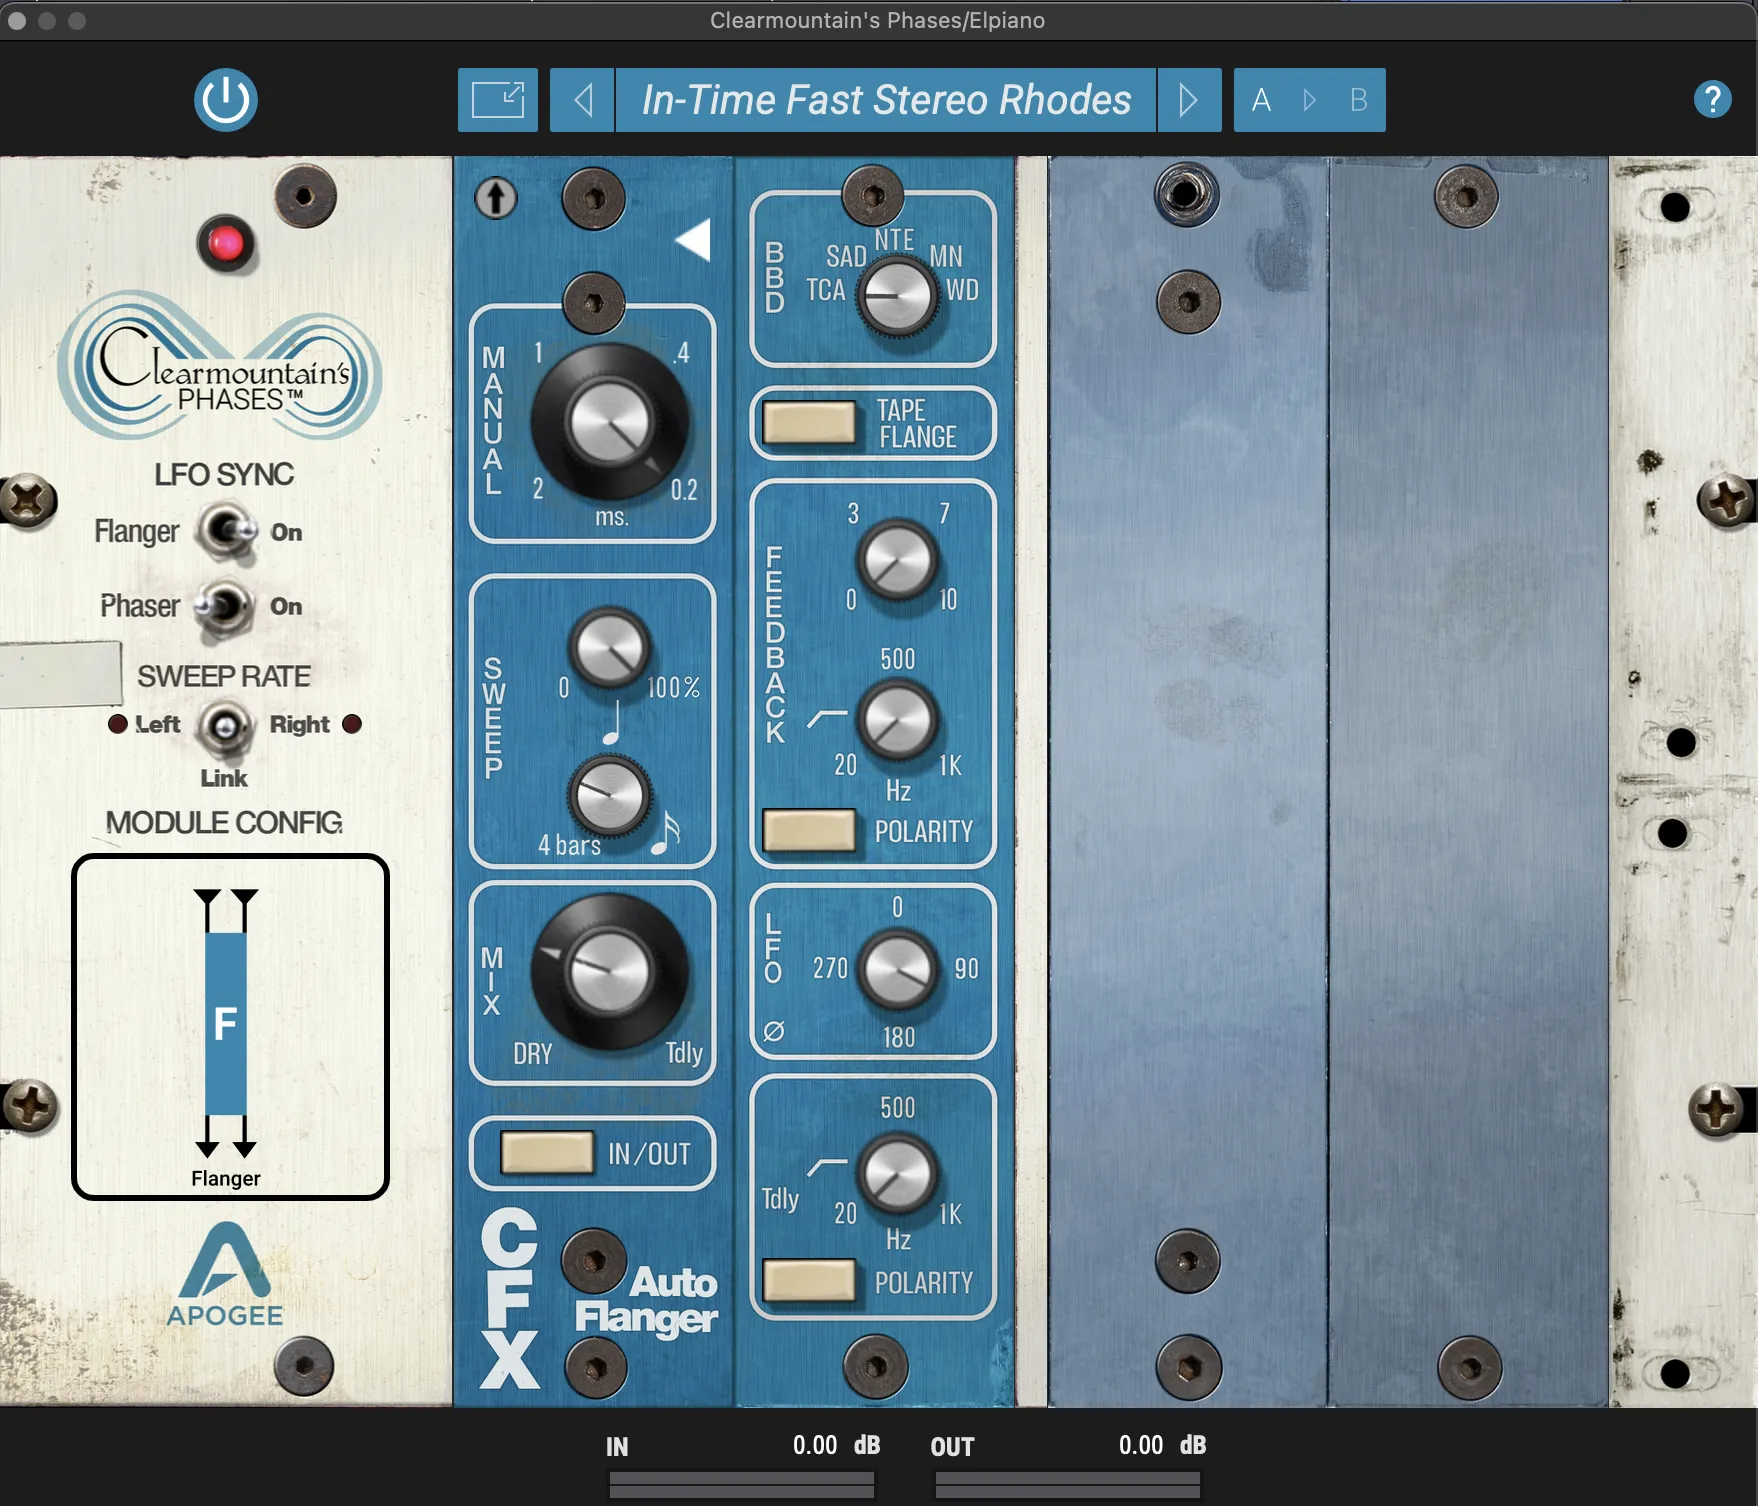The image size is (1758, 1506).
Task: Open the help question mark
Action: pyautogui.click(x=1712, y=99)
